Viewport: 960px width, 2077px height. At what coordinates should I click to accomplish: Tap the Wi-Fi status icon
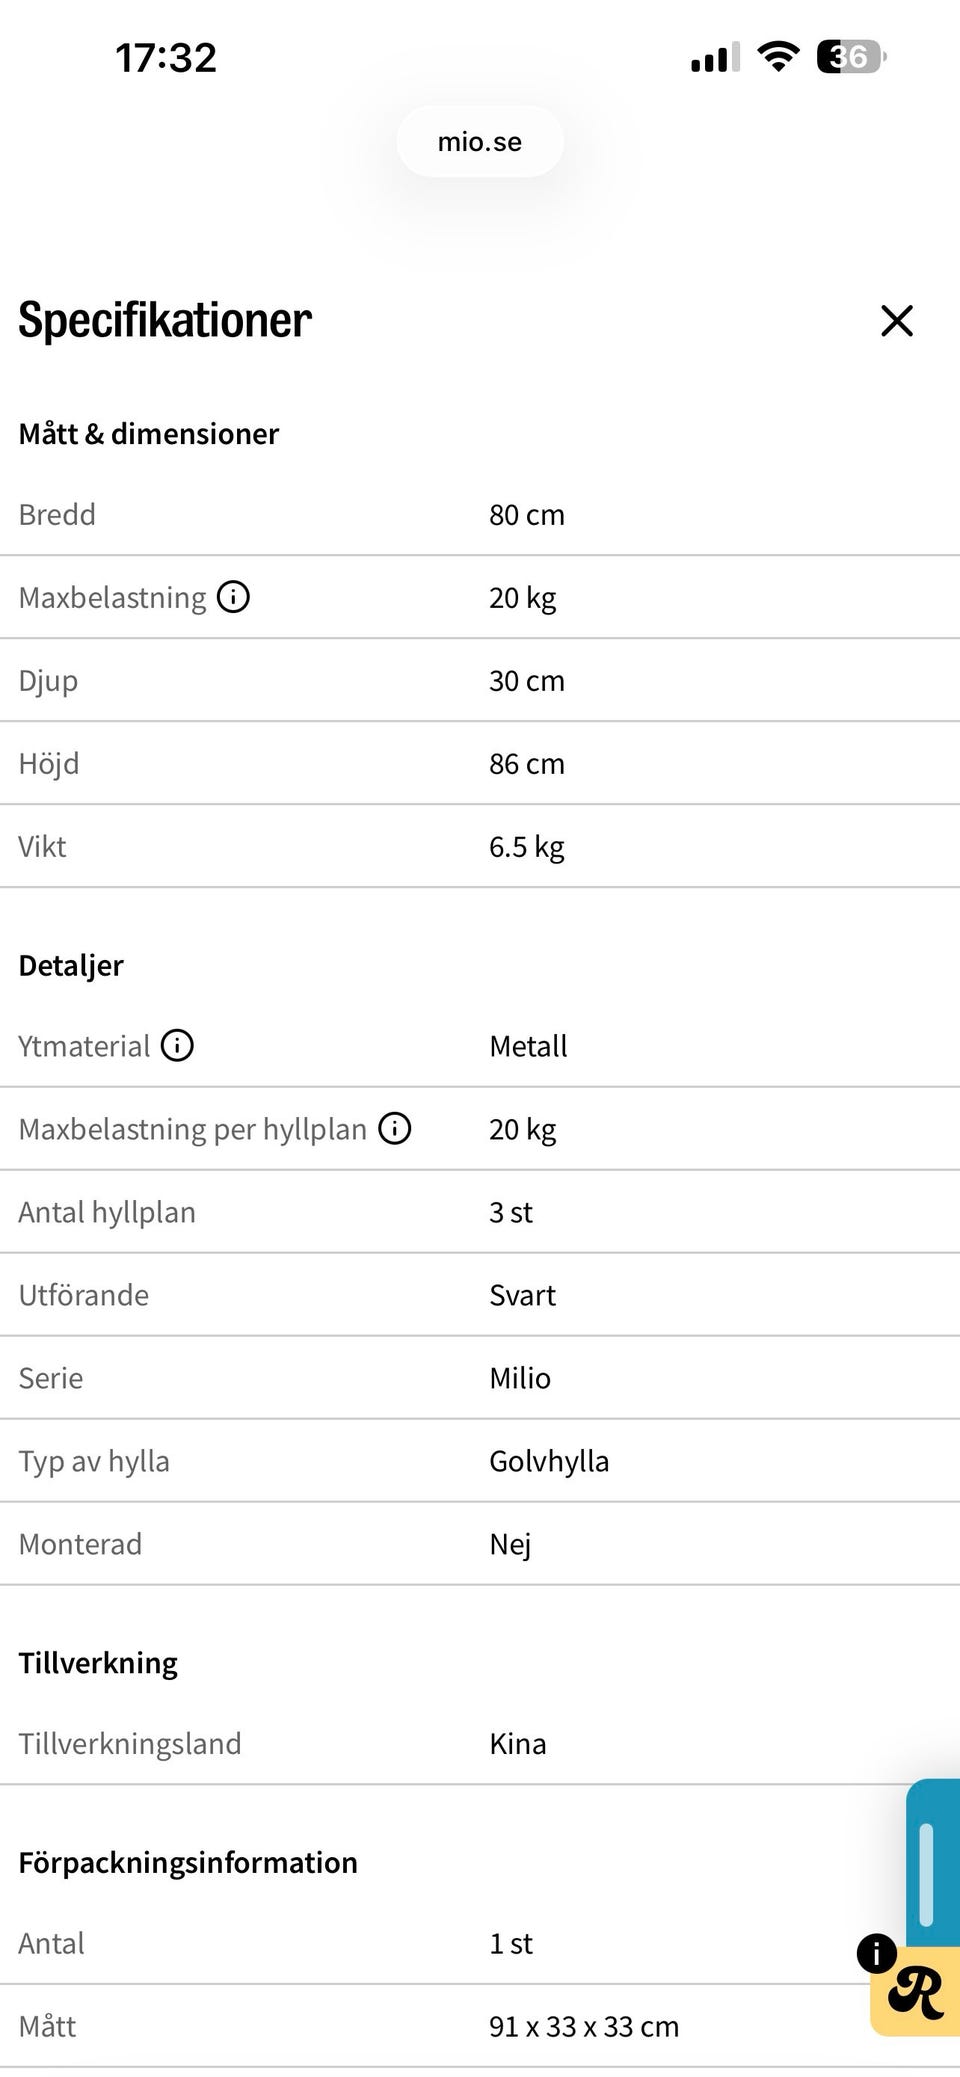[778, 57]
